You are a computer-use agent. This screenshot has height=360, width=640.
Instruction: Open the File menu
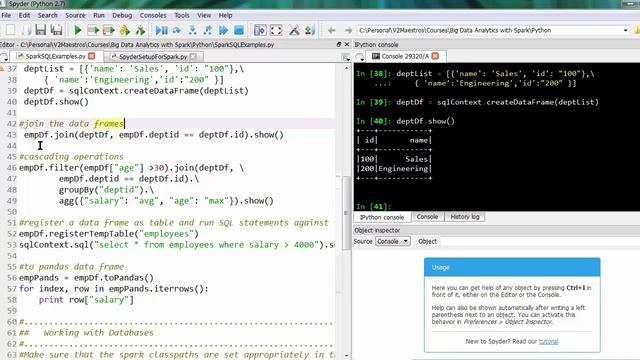[x=6, y=15]
